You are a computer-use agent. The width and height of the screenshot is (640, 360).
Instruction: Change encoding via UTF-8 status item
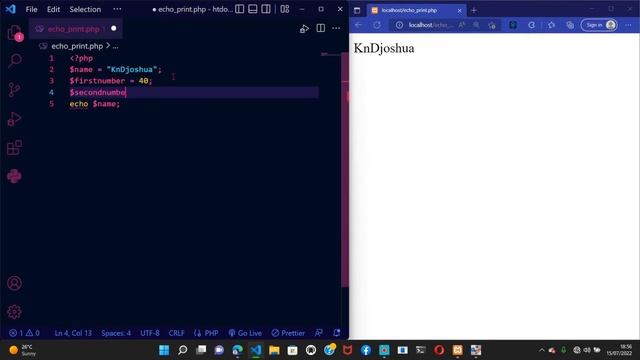click(150, 333)
